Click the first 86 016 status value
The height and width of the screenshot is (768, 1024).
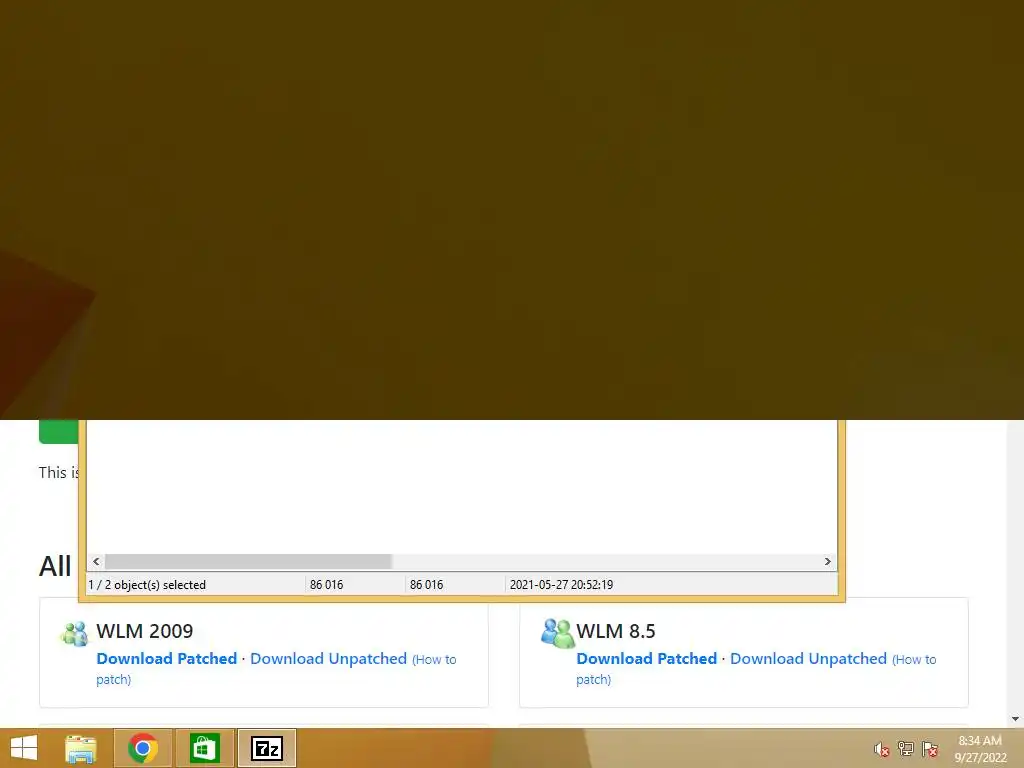click(x=327, y=584)
